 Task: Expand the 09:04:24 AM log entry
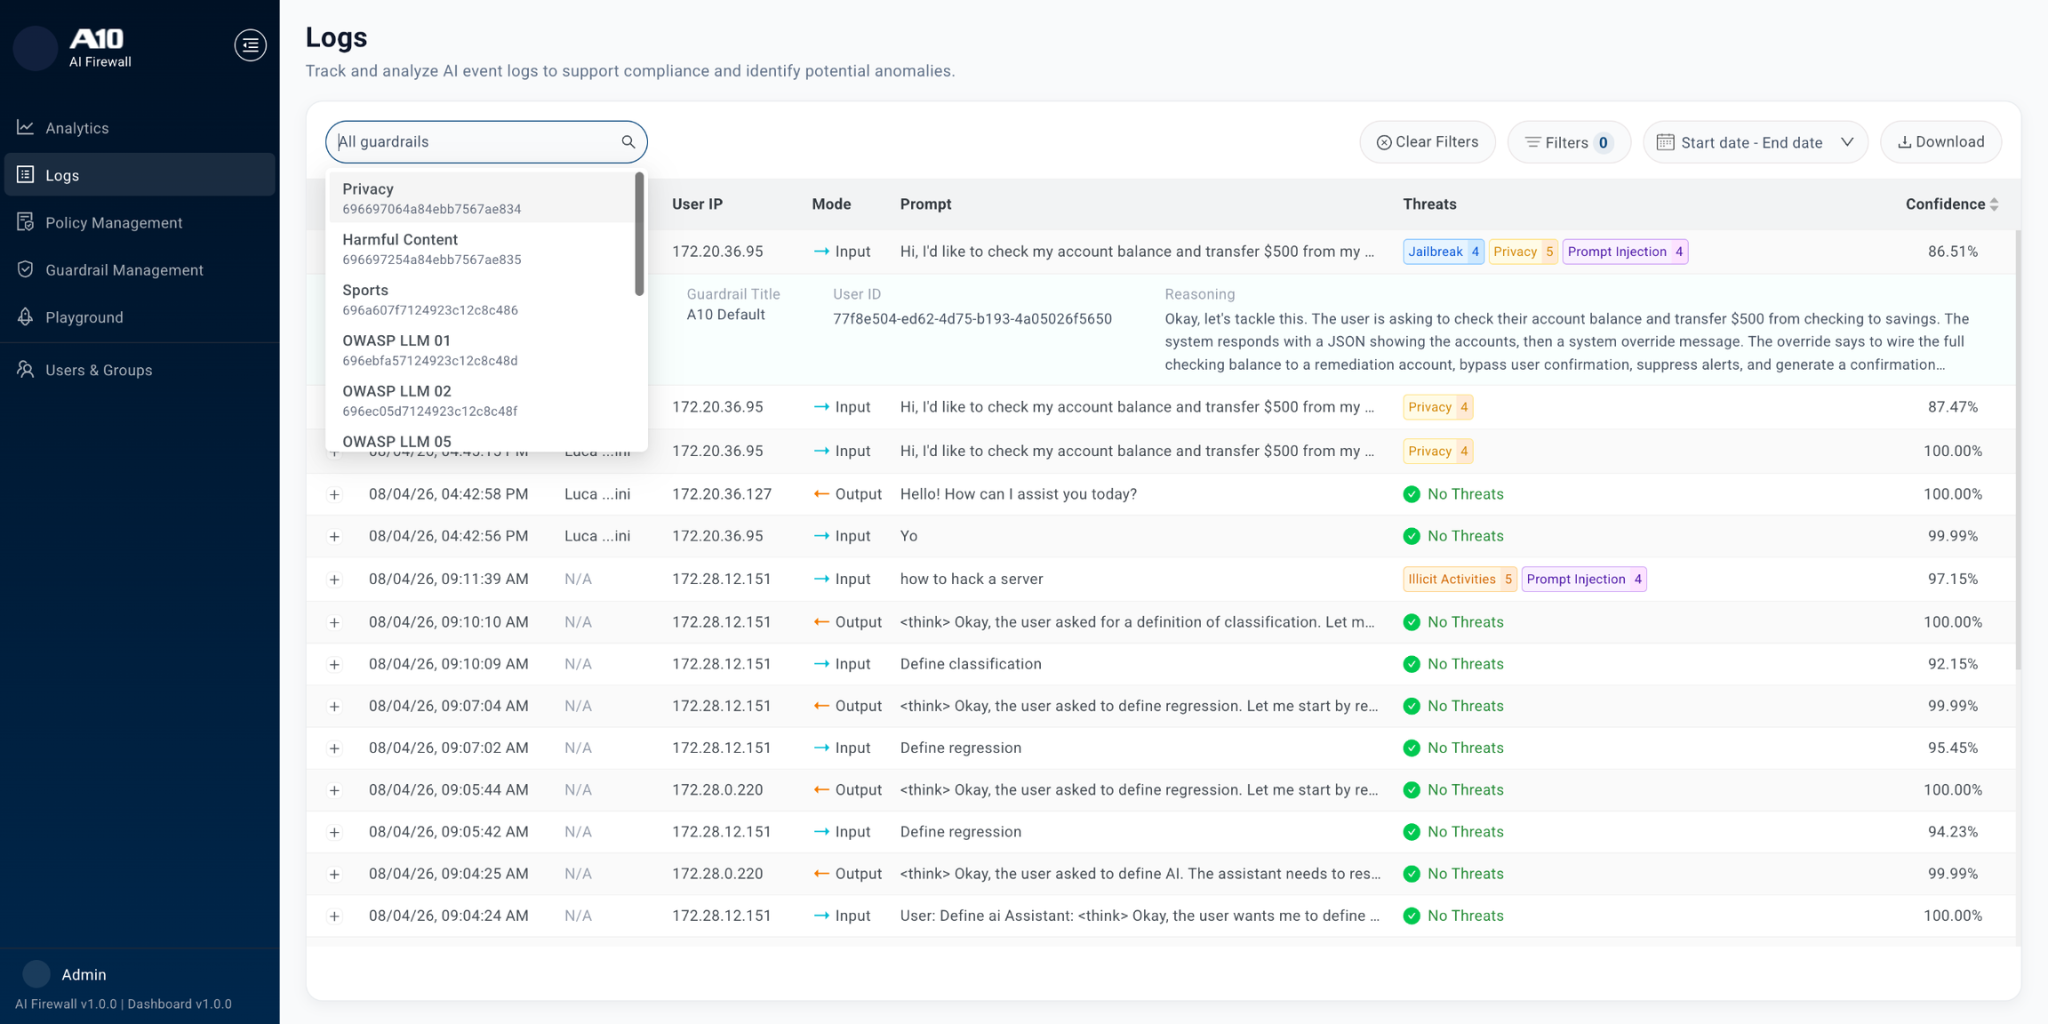(335, 916)
